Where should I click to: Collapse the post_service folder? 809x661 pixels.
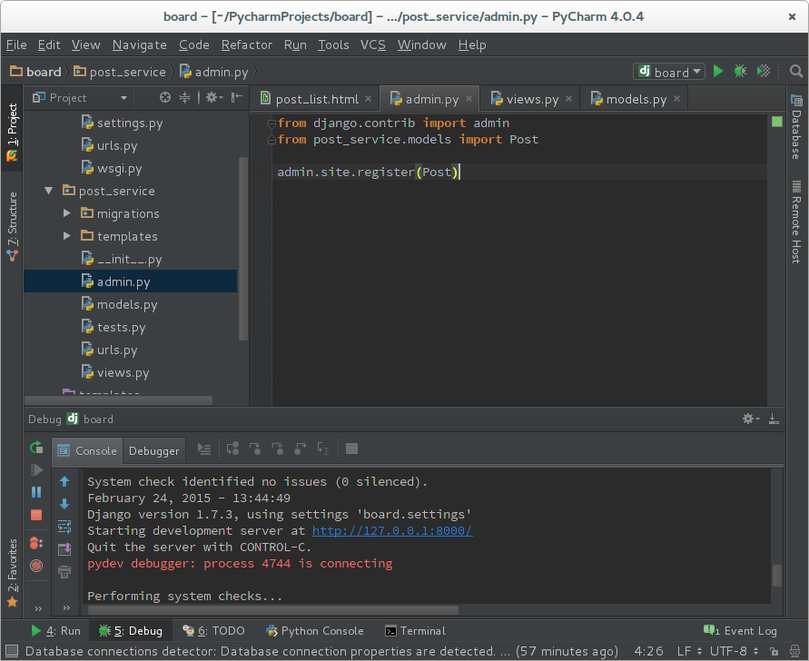(48, 190)
